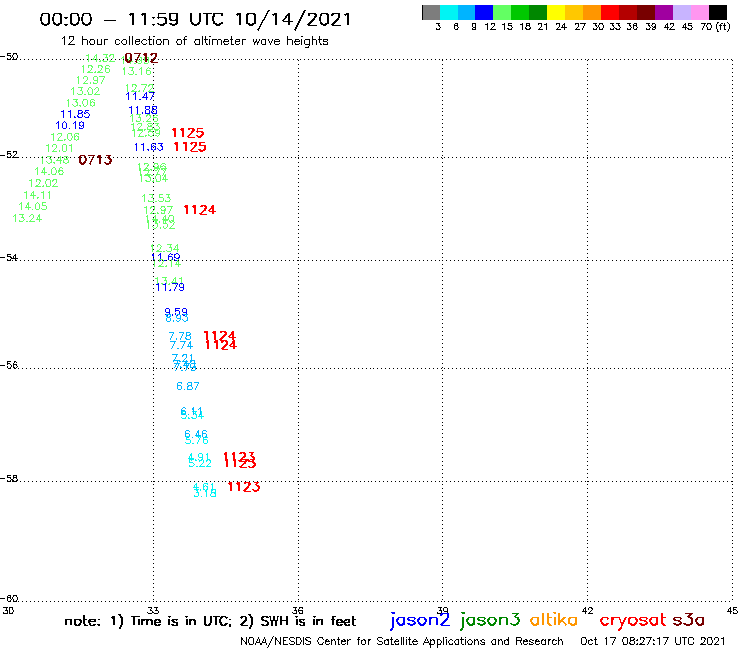The width and height of the screenshot is (740, 650).
Task: Click the -54 latitude axis label
Action: pyautogui.click(x=9, y=258)
